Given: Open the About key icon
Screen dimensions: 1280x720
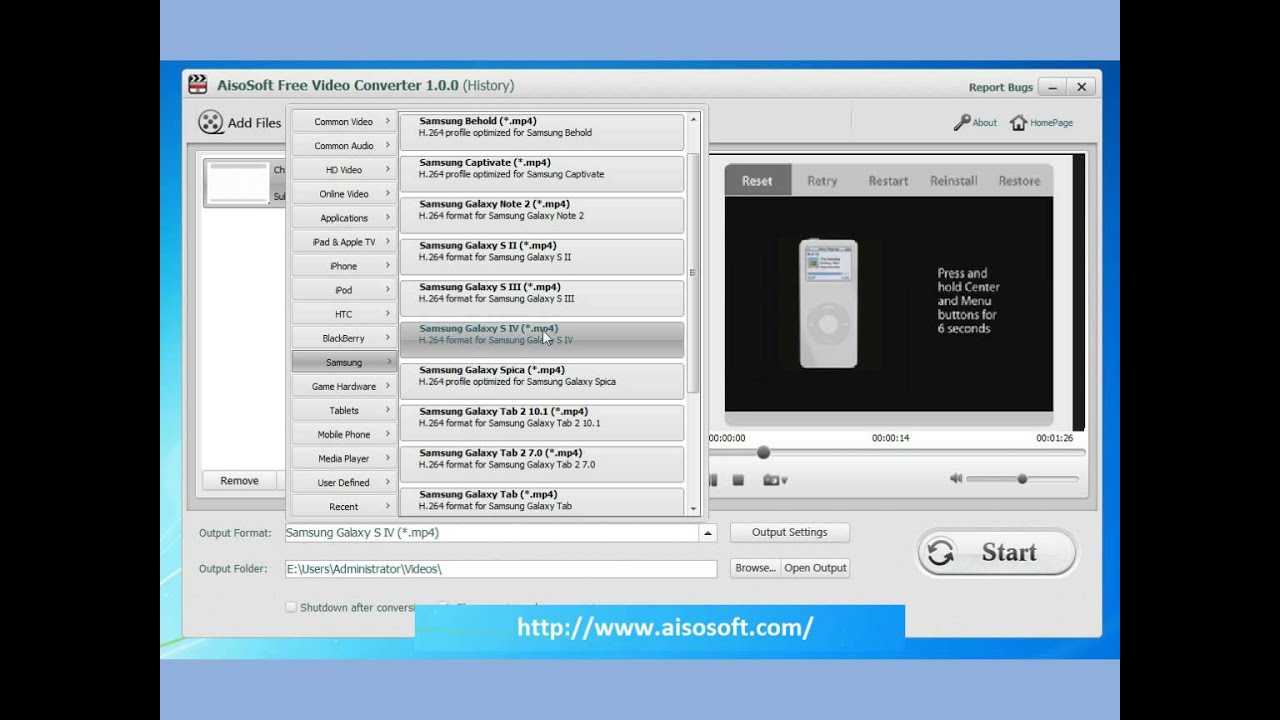Looking at the screenshot, I should [962, 122].
